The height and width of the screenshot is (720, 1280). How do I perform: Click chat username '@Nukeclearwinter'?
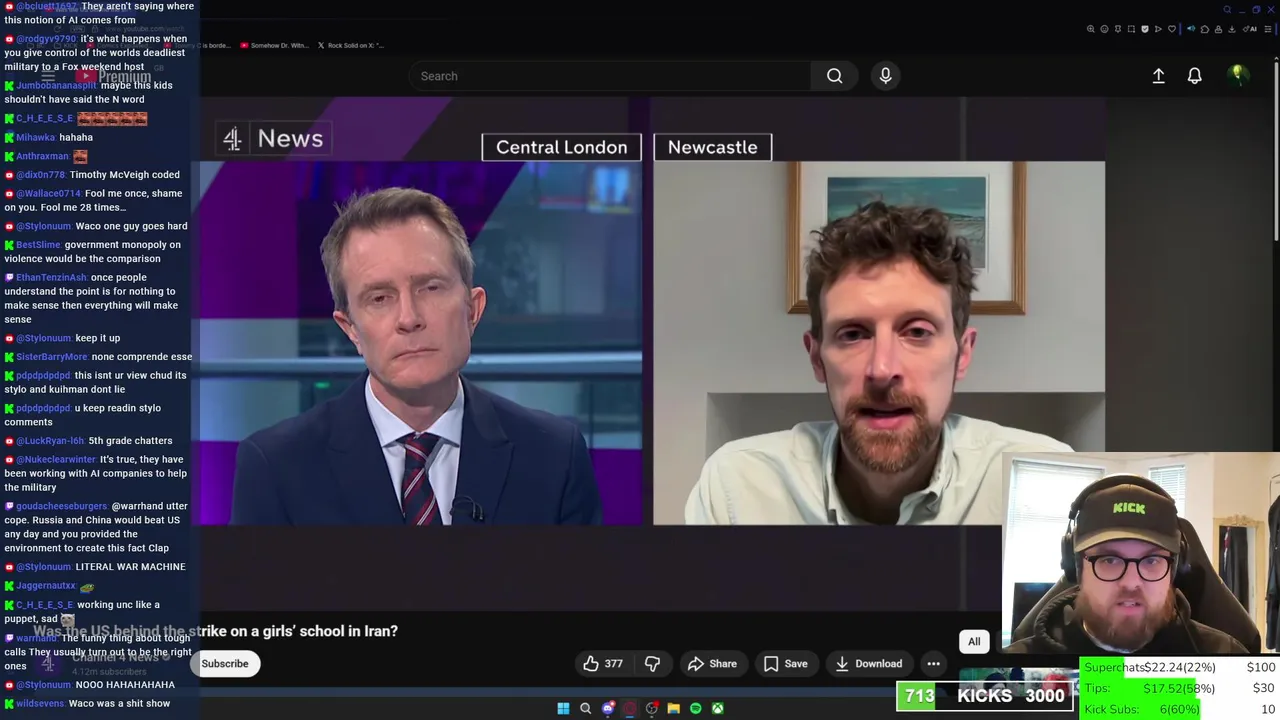56,460
